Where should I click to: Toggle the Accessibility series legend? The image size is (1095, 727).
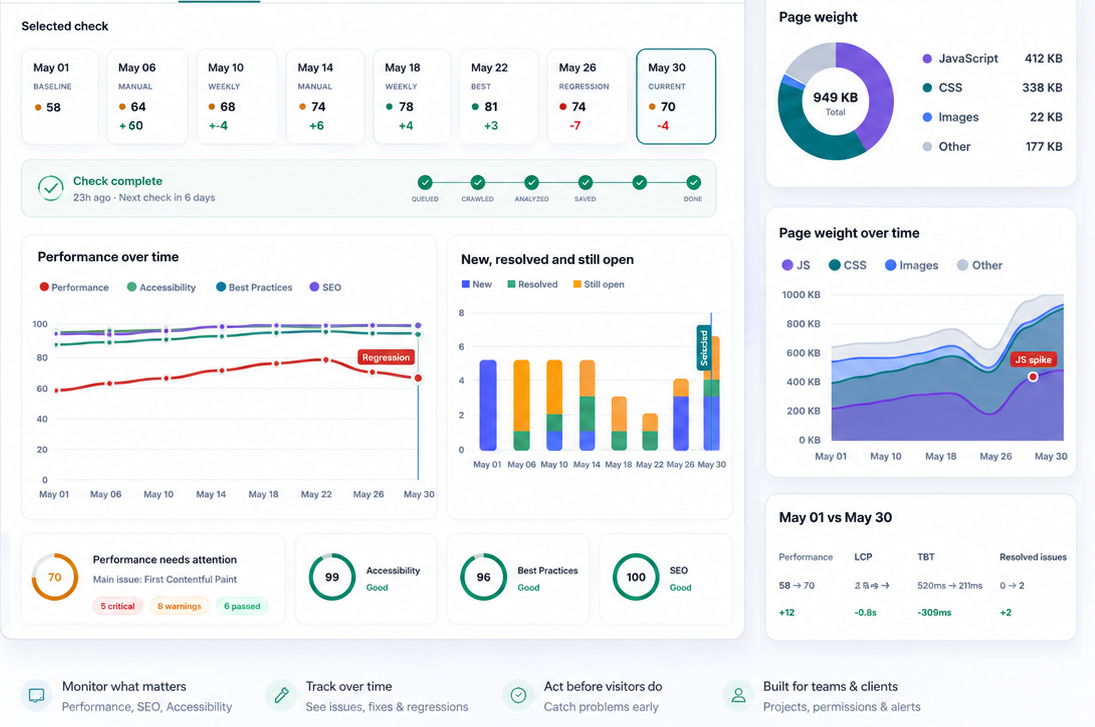tap(161, 287)
